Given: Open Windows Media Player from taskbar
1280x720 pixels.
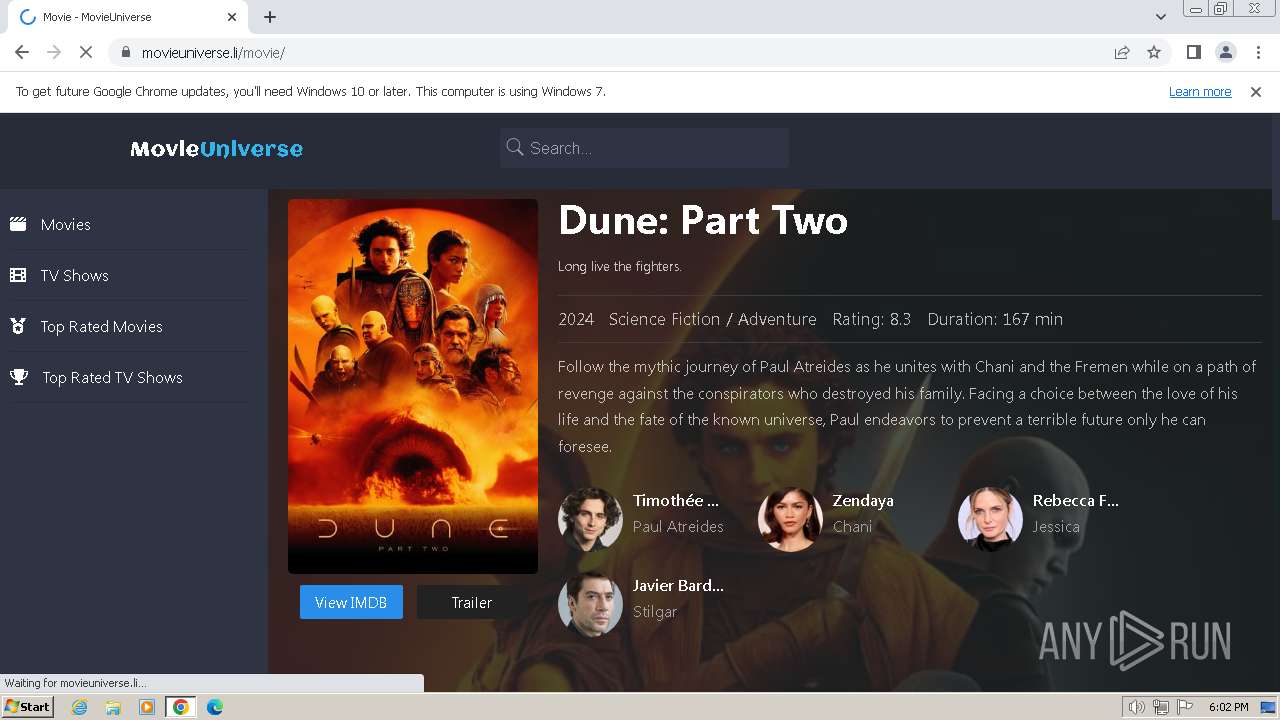Looking at the screenshot, I should [147, 707].
